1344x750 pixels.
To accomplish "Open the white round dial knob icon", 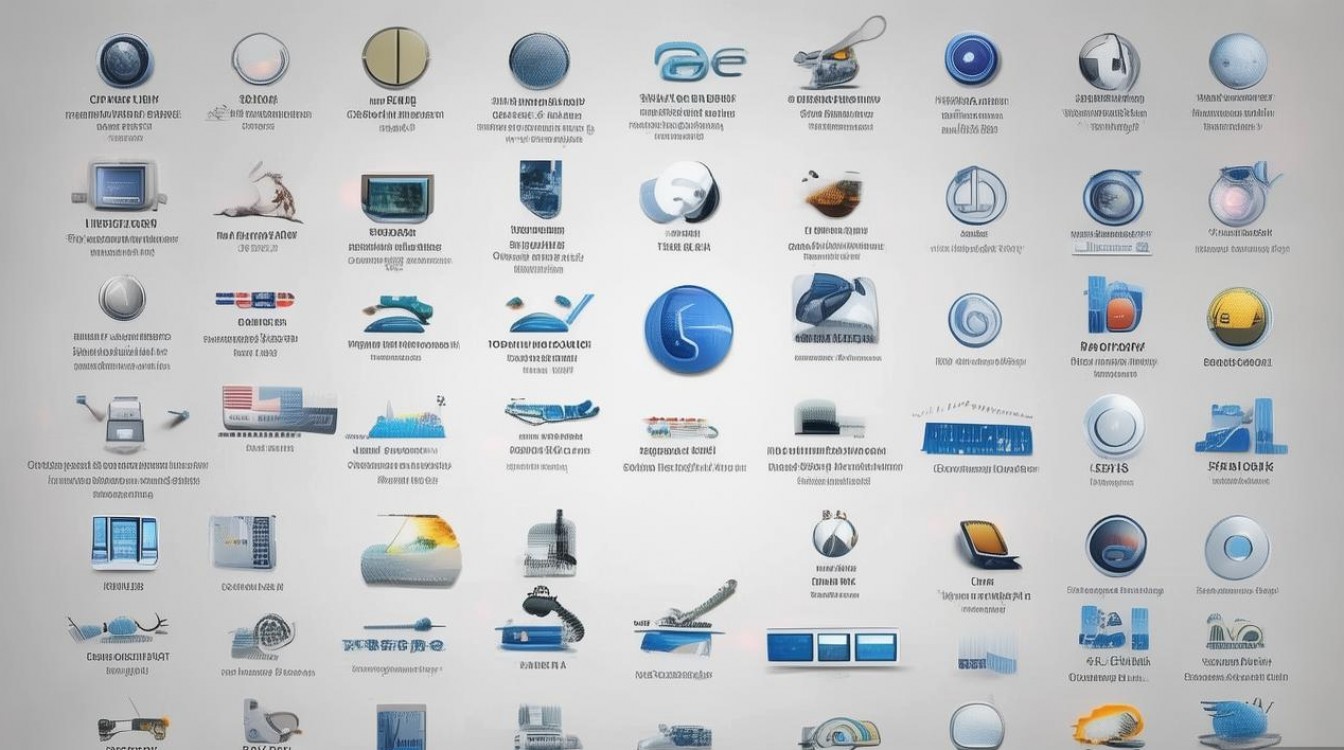I will (1114, 427).
